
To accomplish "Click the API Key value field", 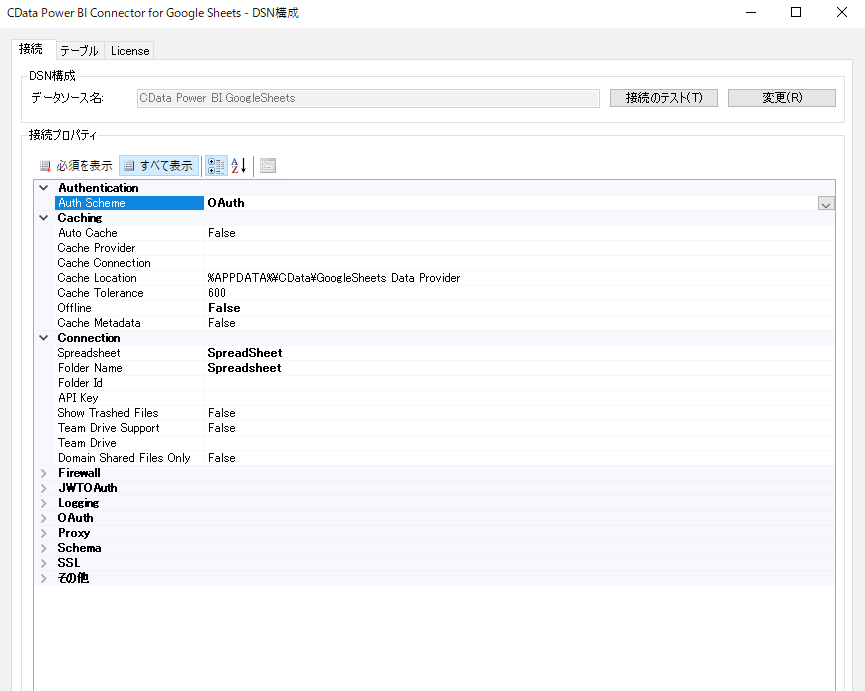I will (x=519, y=398).
